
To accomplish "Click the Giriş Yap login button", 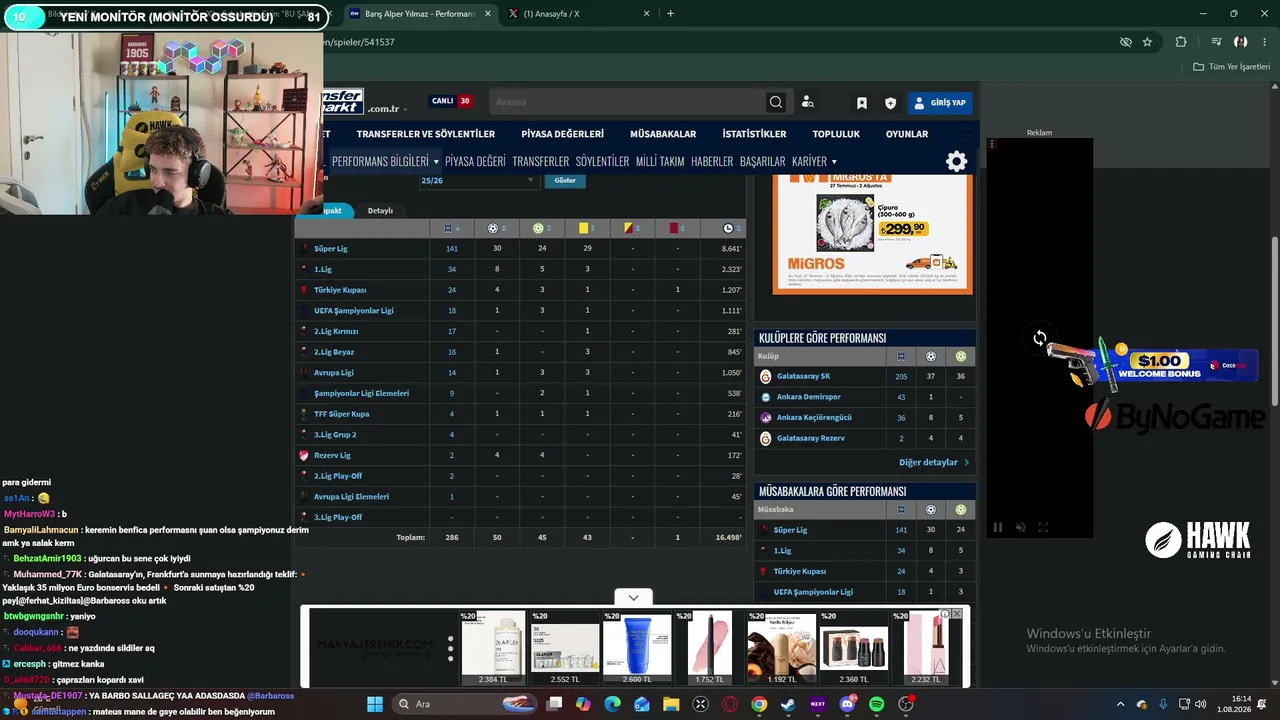I will click(x=940, y=103).
